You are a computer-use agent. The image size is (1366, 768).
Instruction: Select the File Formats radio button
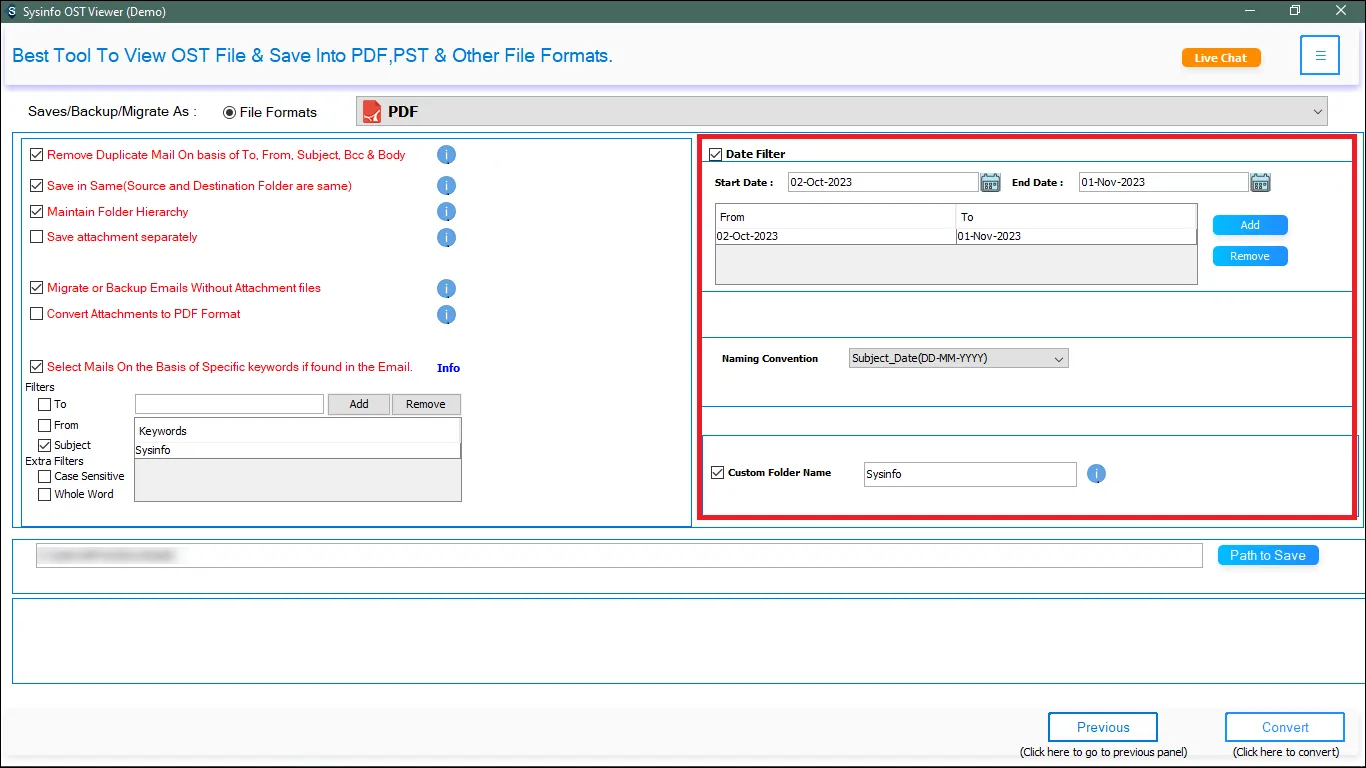point(230,112)
